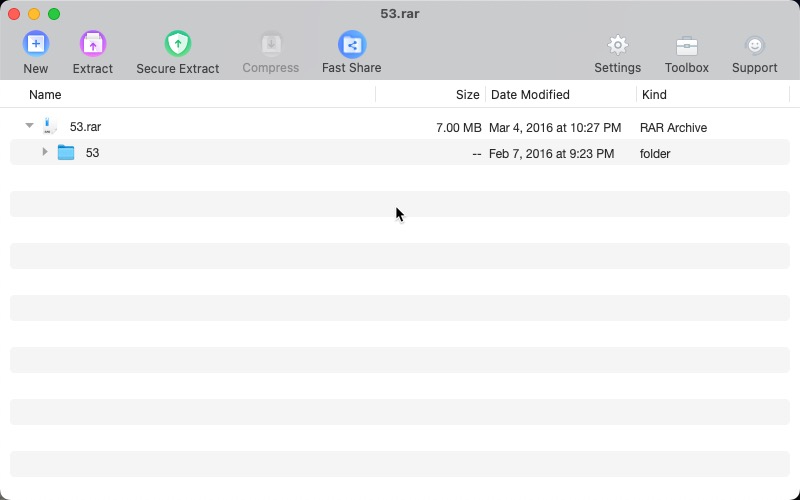Screen dimensions: 800x500
Task: Open the Toolbox icon
Action: (x=687, y=46)
